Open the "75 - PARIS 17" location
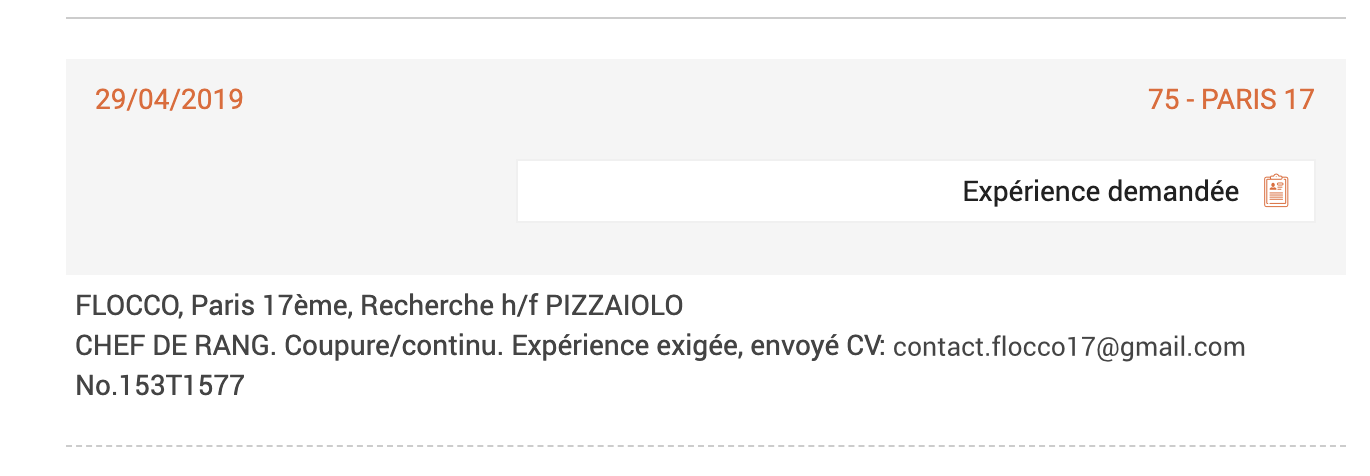Viewport: 1370px width, 476px height. [1231, 100]
